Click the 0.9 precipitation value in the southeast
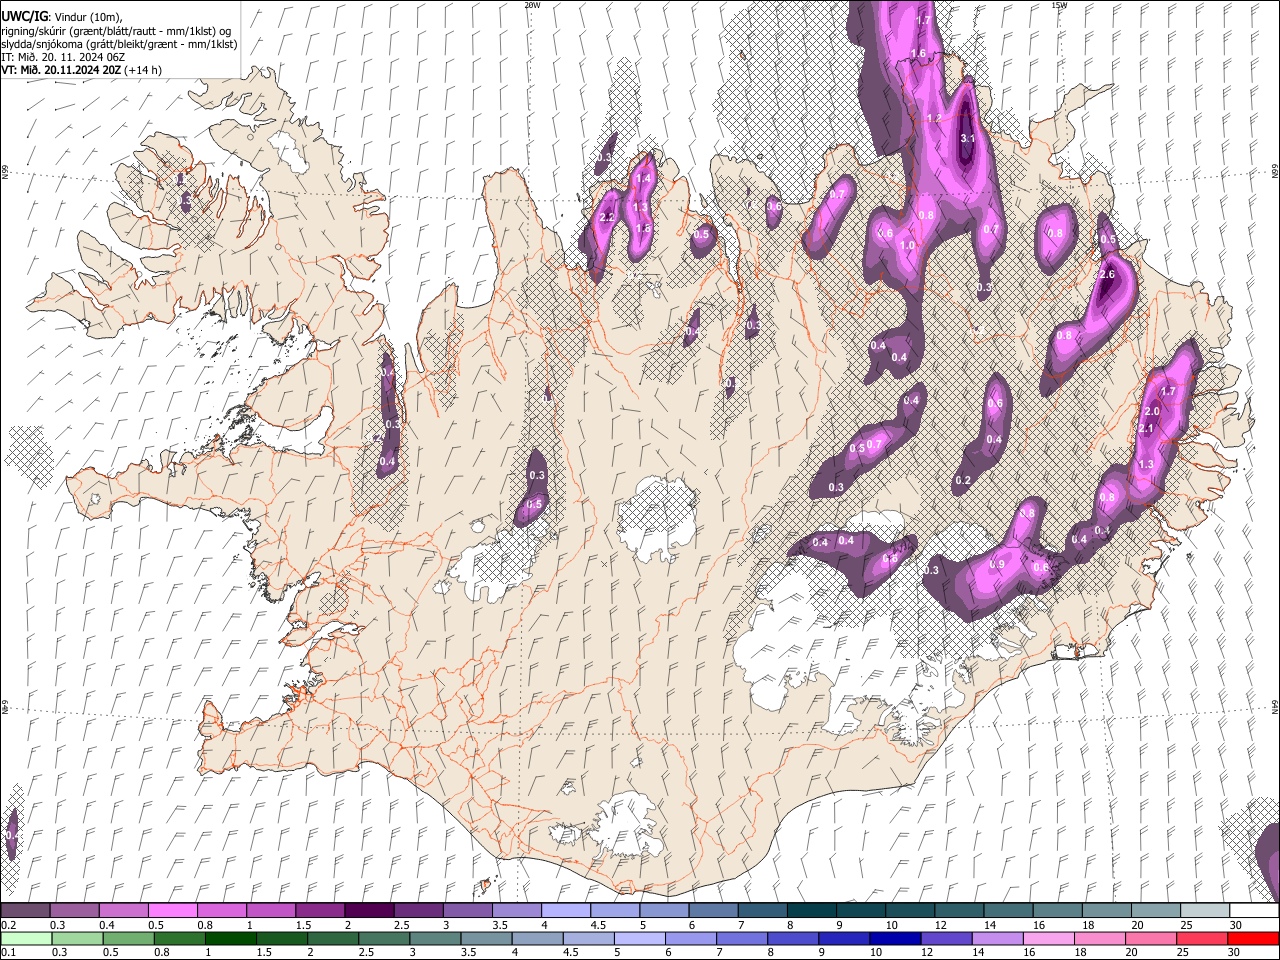Viewport: 1280px width, 960px height. 996,564
